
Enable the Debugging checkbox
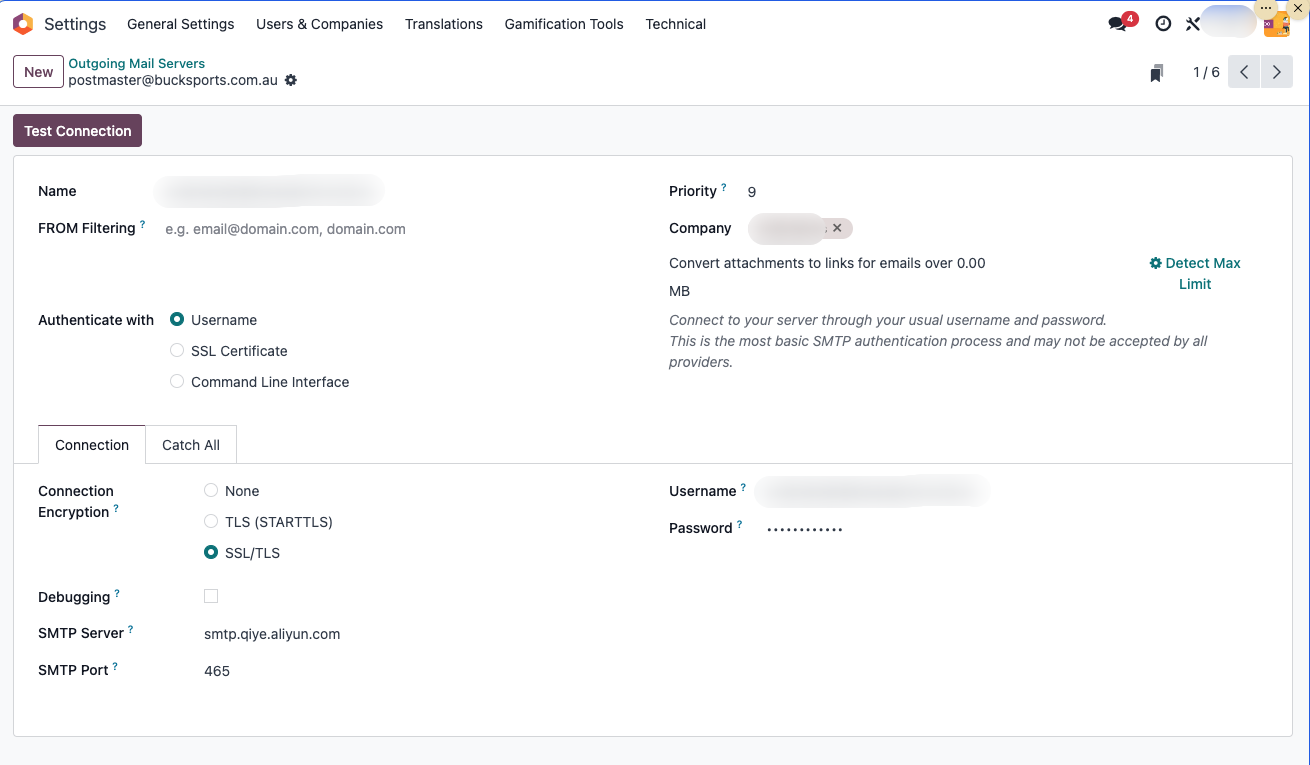pyautogui.click(x=211, y=596)
